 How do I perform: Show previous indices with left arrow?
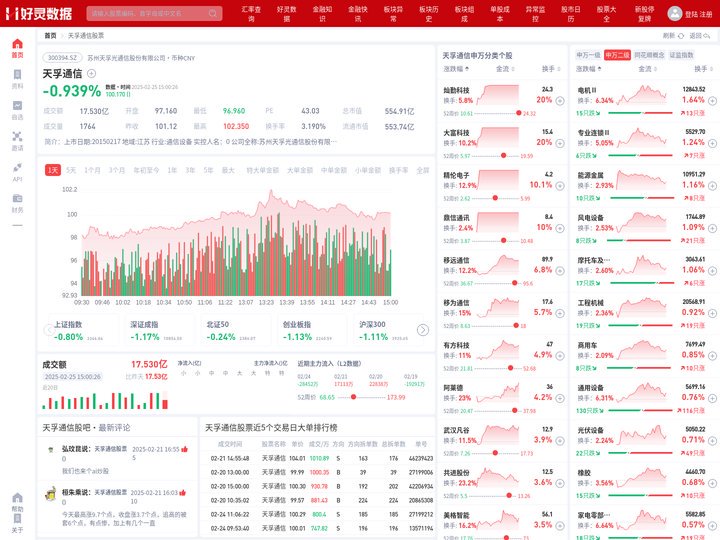pos(49,330)
